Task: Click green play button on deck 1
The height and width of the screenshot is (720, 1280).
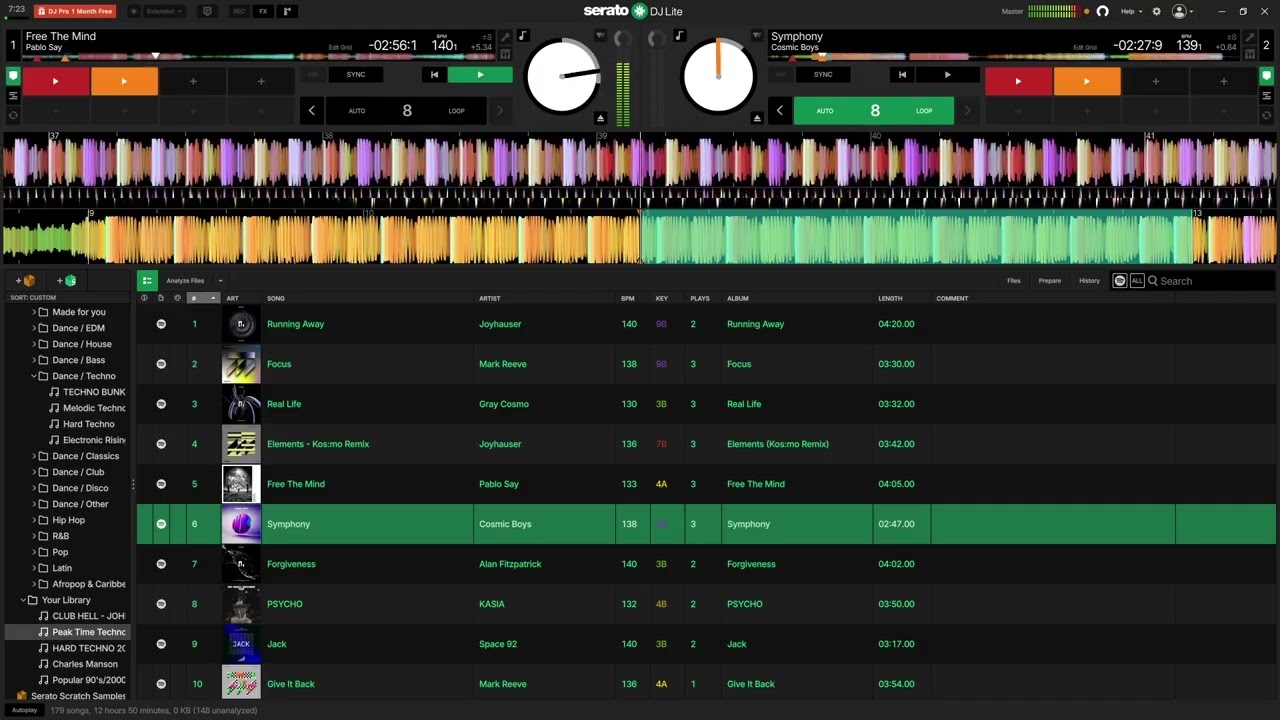Action: 480,74
